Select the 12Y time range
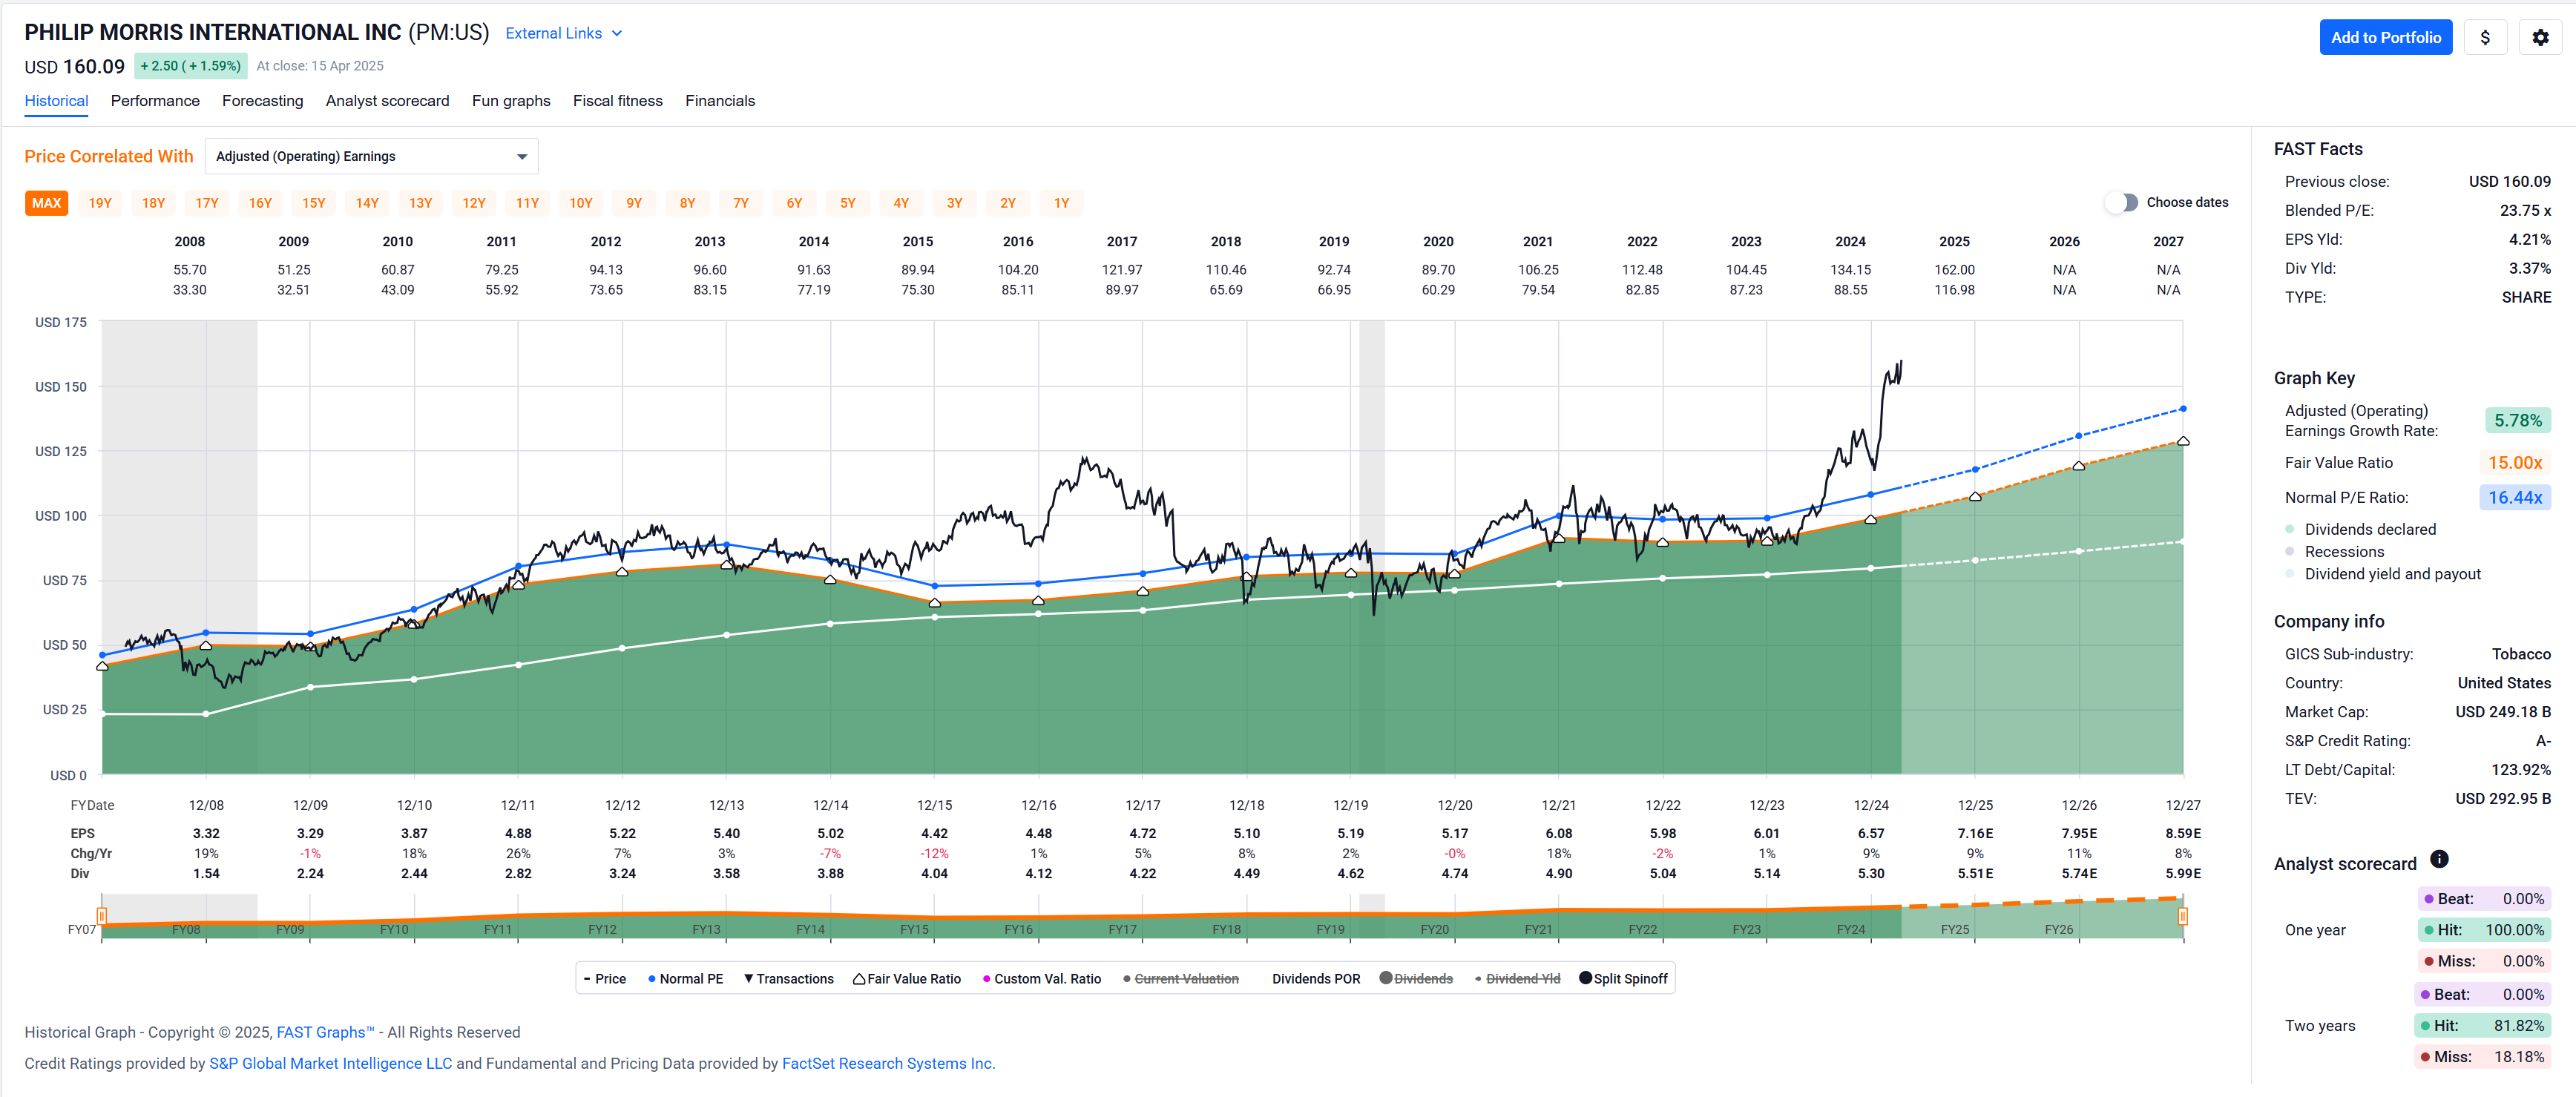2576x1097 pixels. point(474,203)
